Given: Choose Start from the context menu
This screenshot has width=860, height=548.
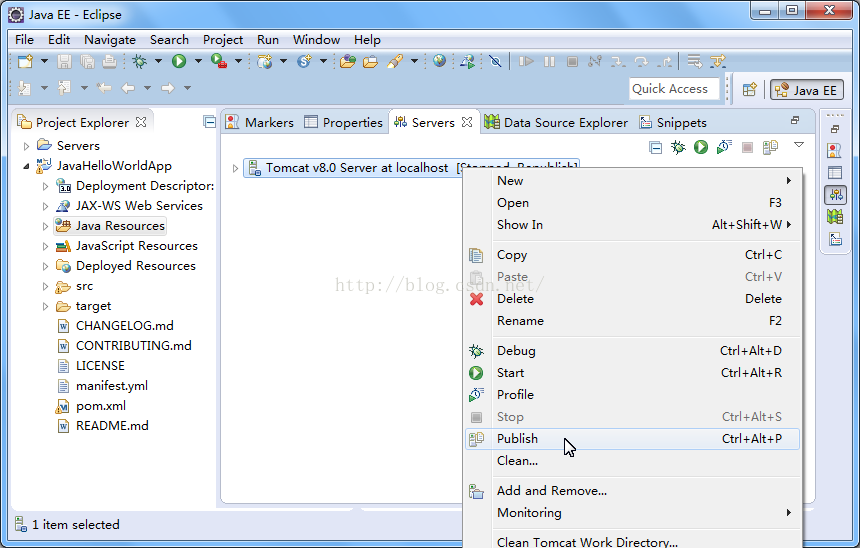Looking at the screenshot, I should point(632,373).
